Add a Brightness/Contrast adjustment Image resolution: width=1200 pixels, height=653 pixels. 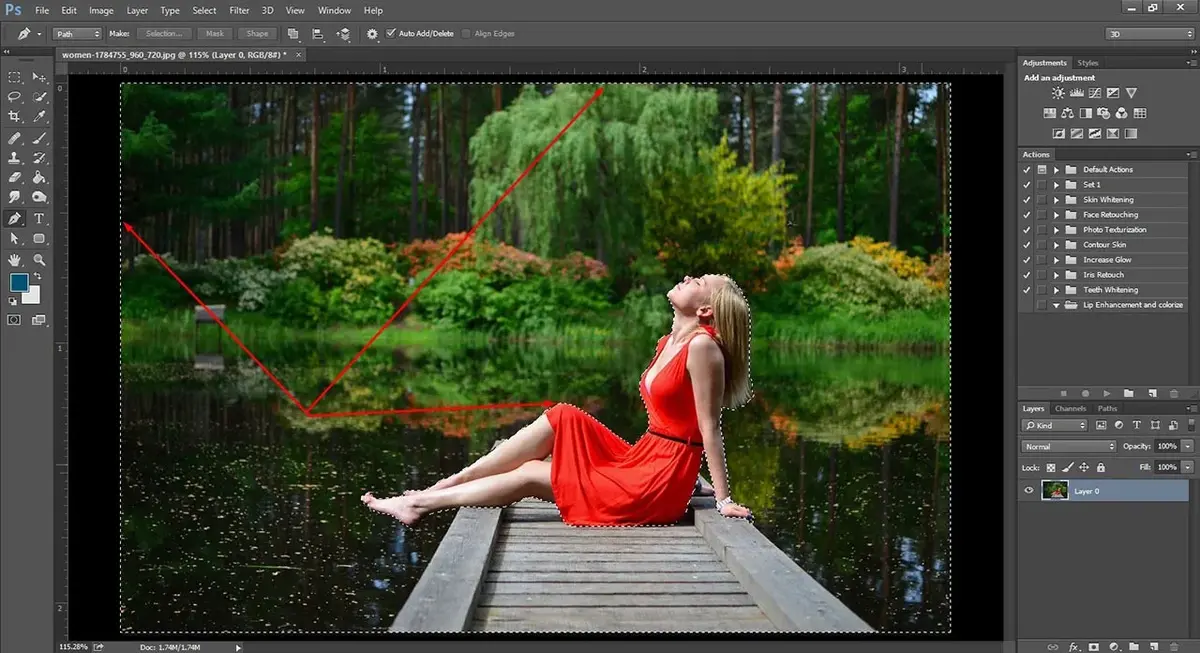1058,95
